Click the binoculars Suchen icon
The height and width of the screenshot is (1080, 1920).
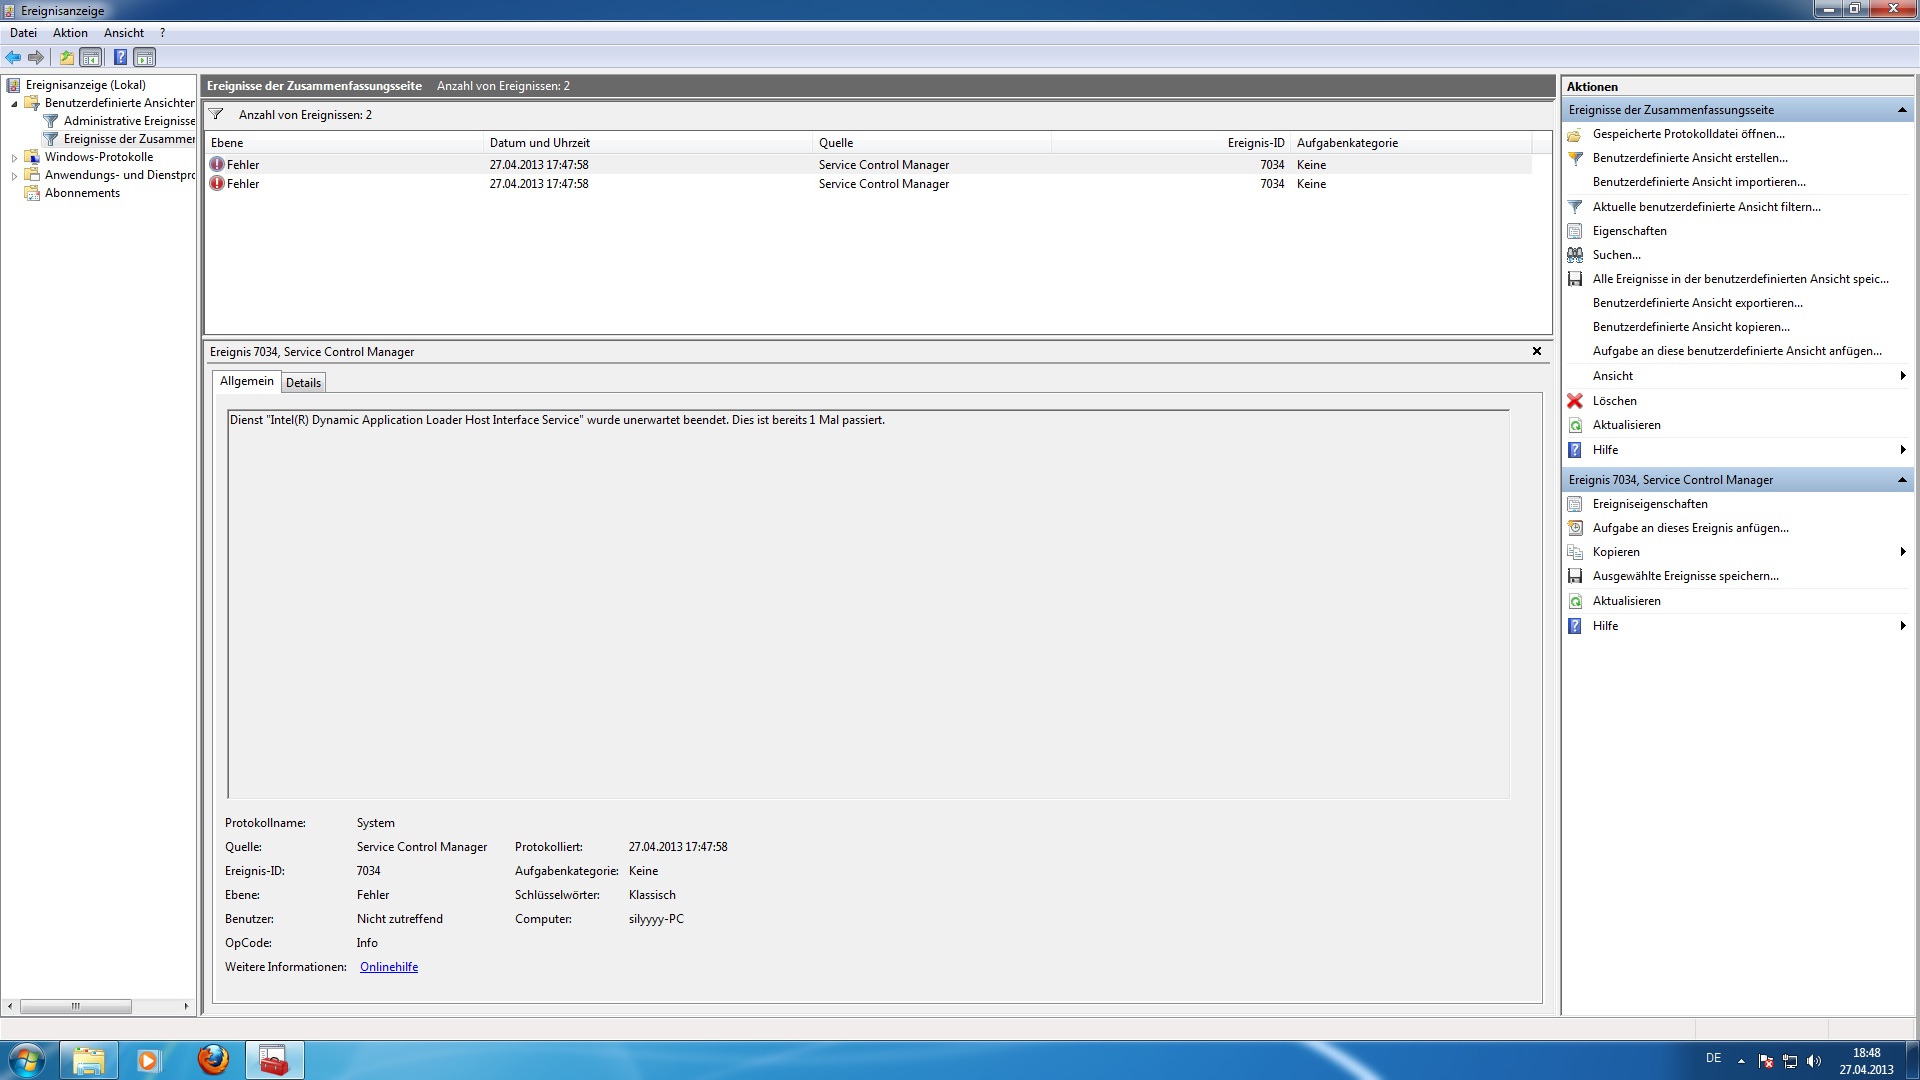[x=1575, y=255]
